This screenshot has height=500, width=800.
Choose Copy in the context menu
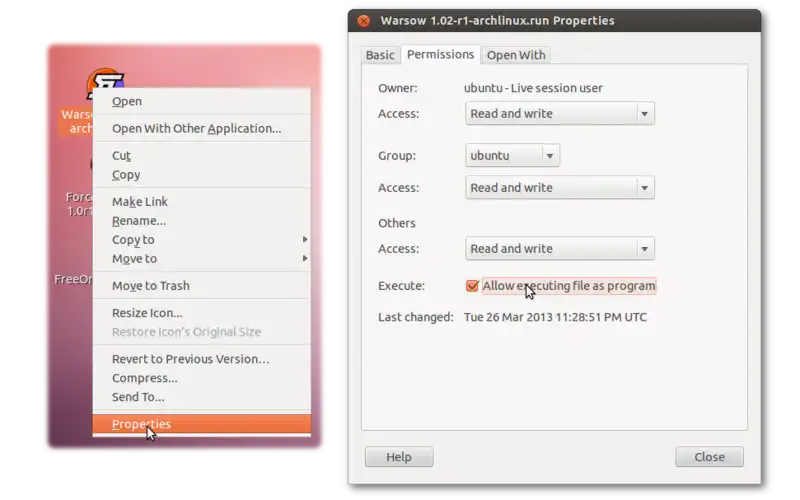click(x=202, y=175)
